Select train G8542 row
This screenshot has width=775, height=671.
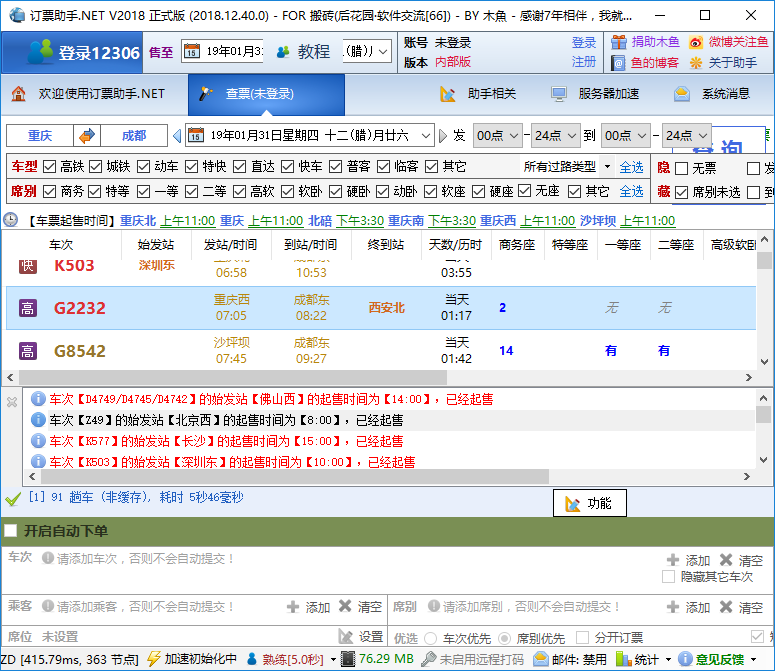click(381, 351)
